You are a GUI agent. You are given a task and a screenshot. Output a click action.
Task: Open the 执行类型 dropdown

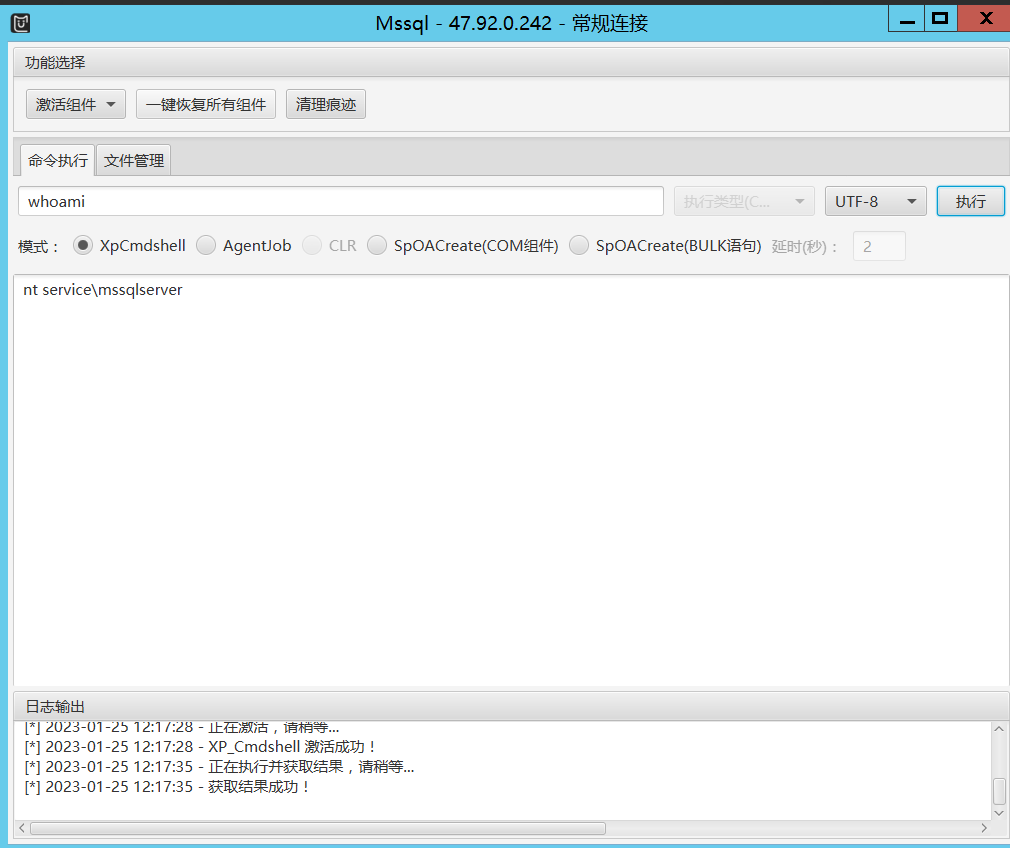(744, 202)
